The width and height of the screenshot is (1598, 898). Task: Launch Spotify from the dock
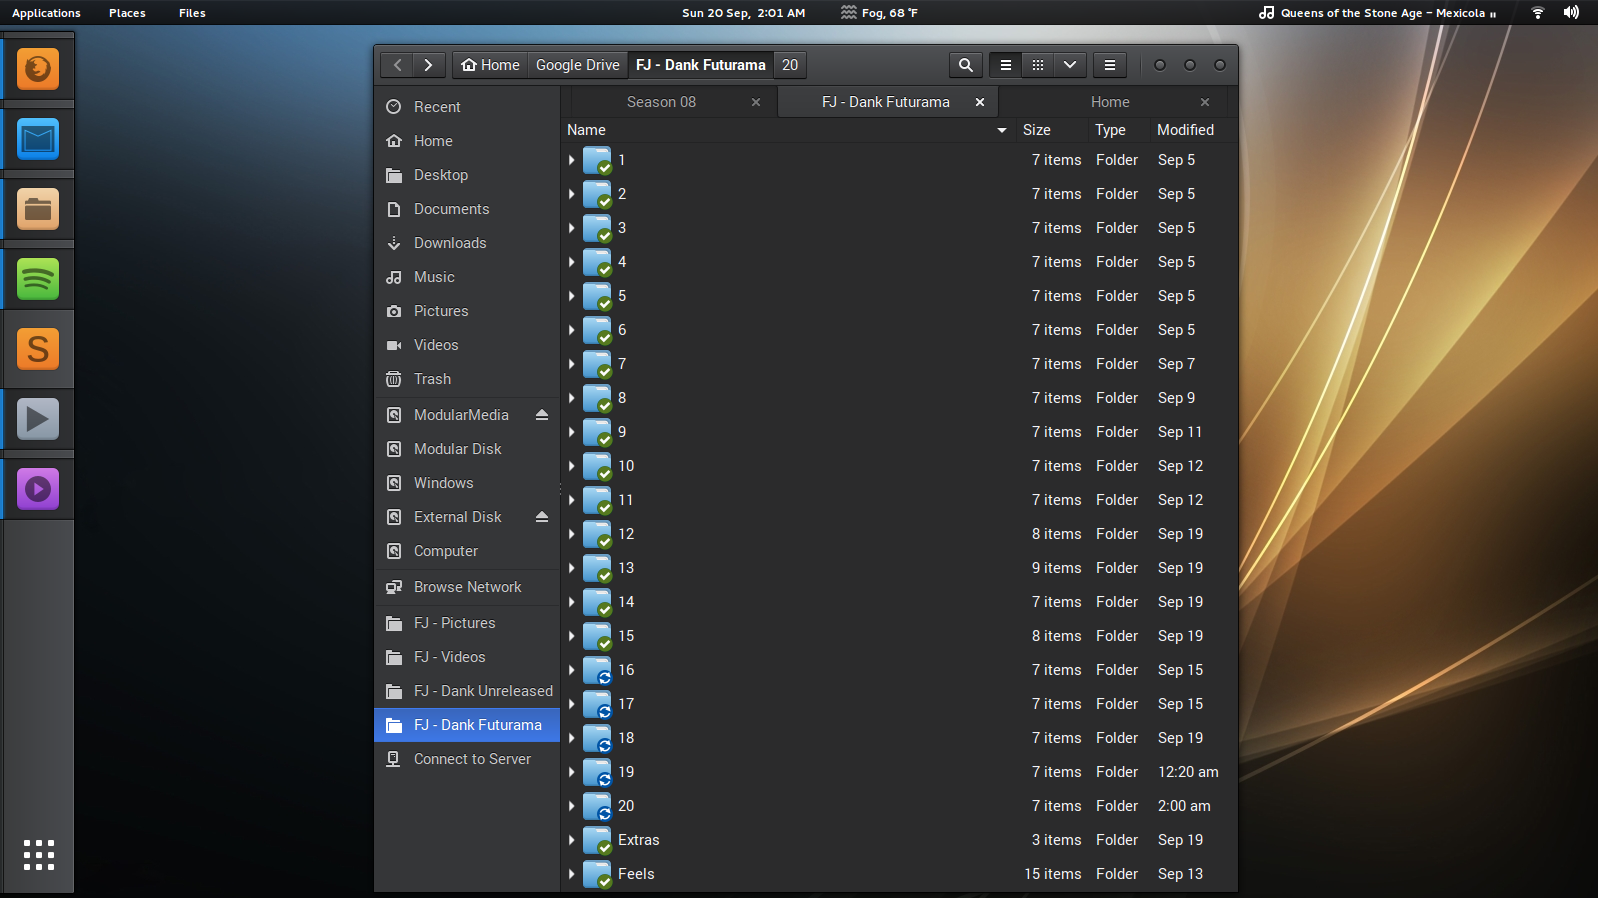pos(38,279)
